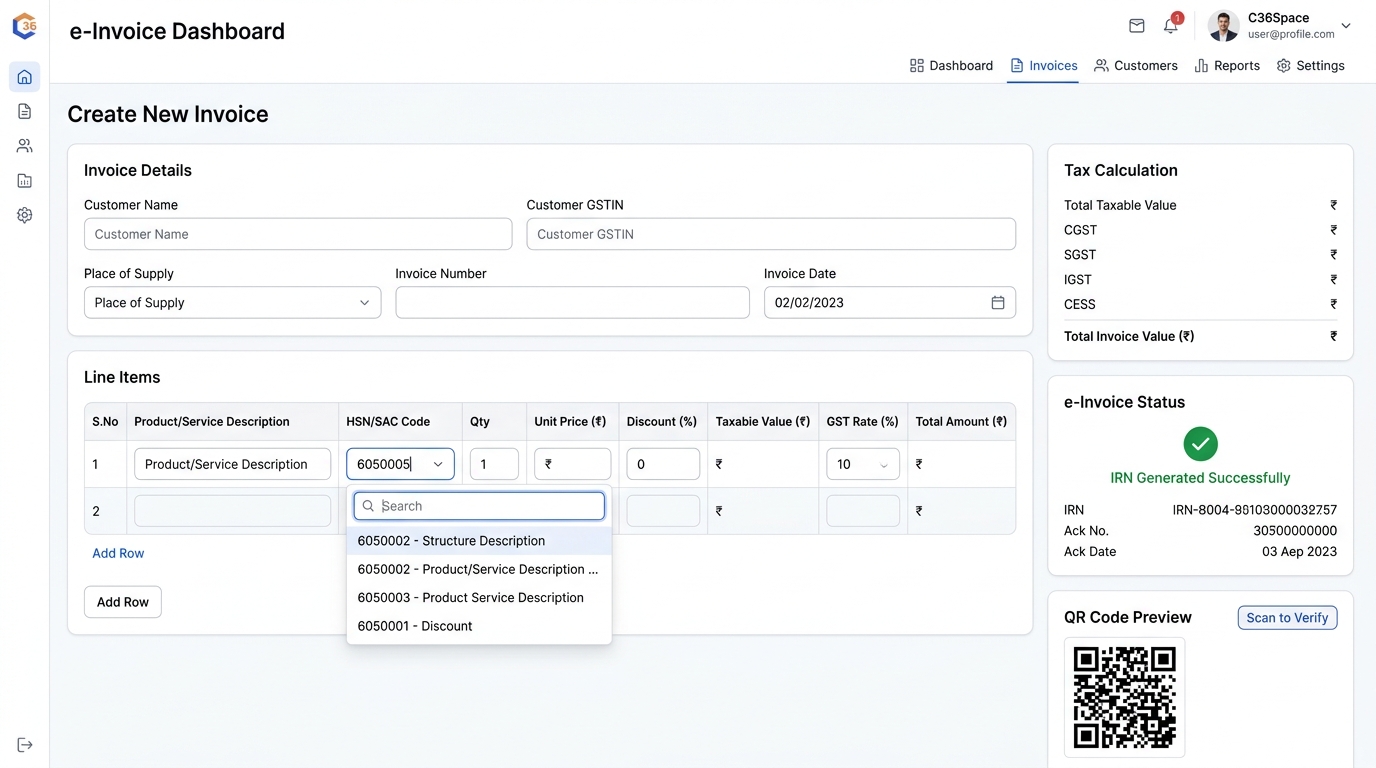The width and height of the screenshot is (1376, 768).
Task: Switch to the Customers tab
Action: pyautogui.click(x=1136, y=66)
